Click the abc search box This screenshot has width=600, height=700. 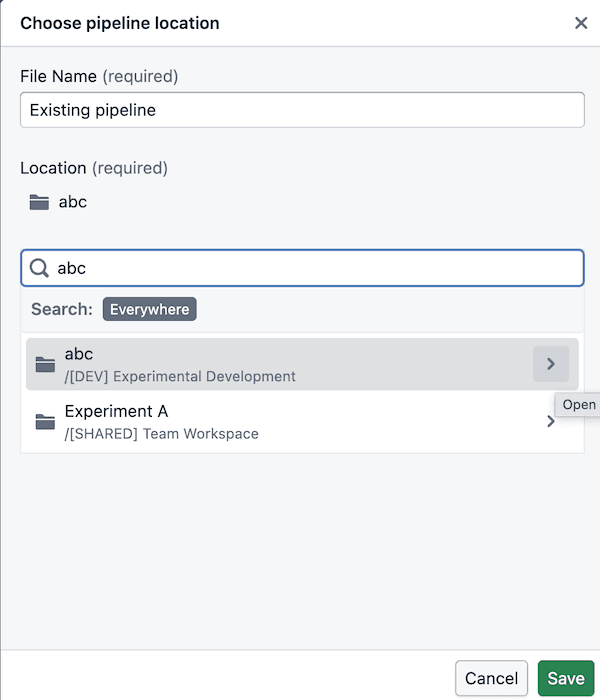(302, 268)
